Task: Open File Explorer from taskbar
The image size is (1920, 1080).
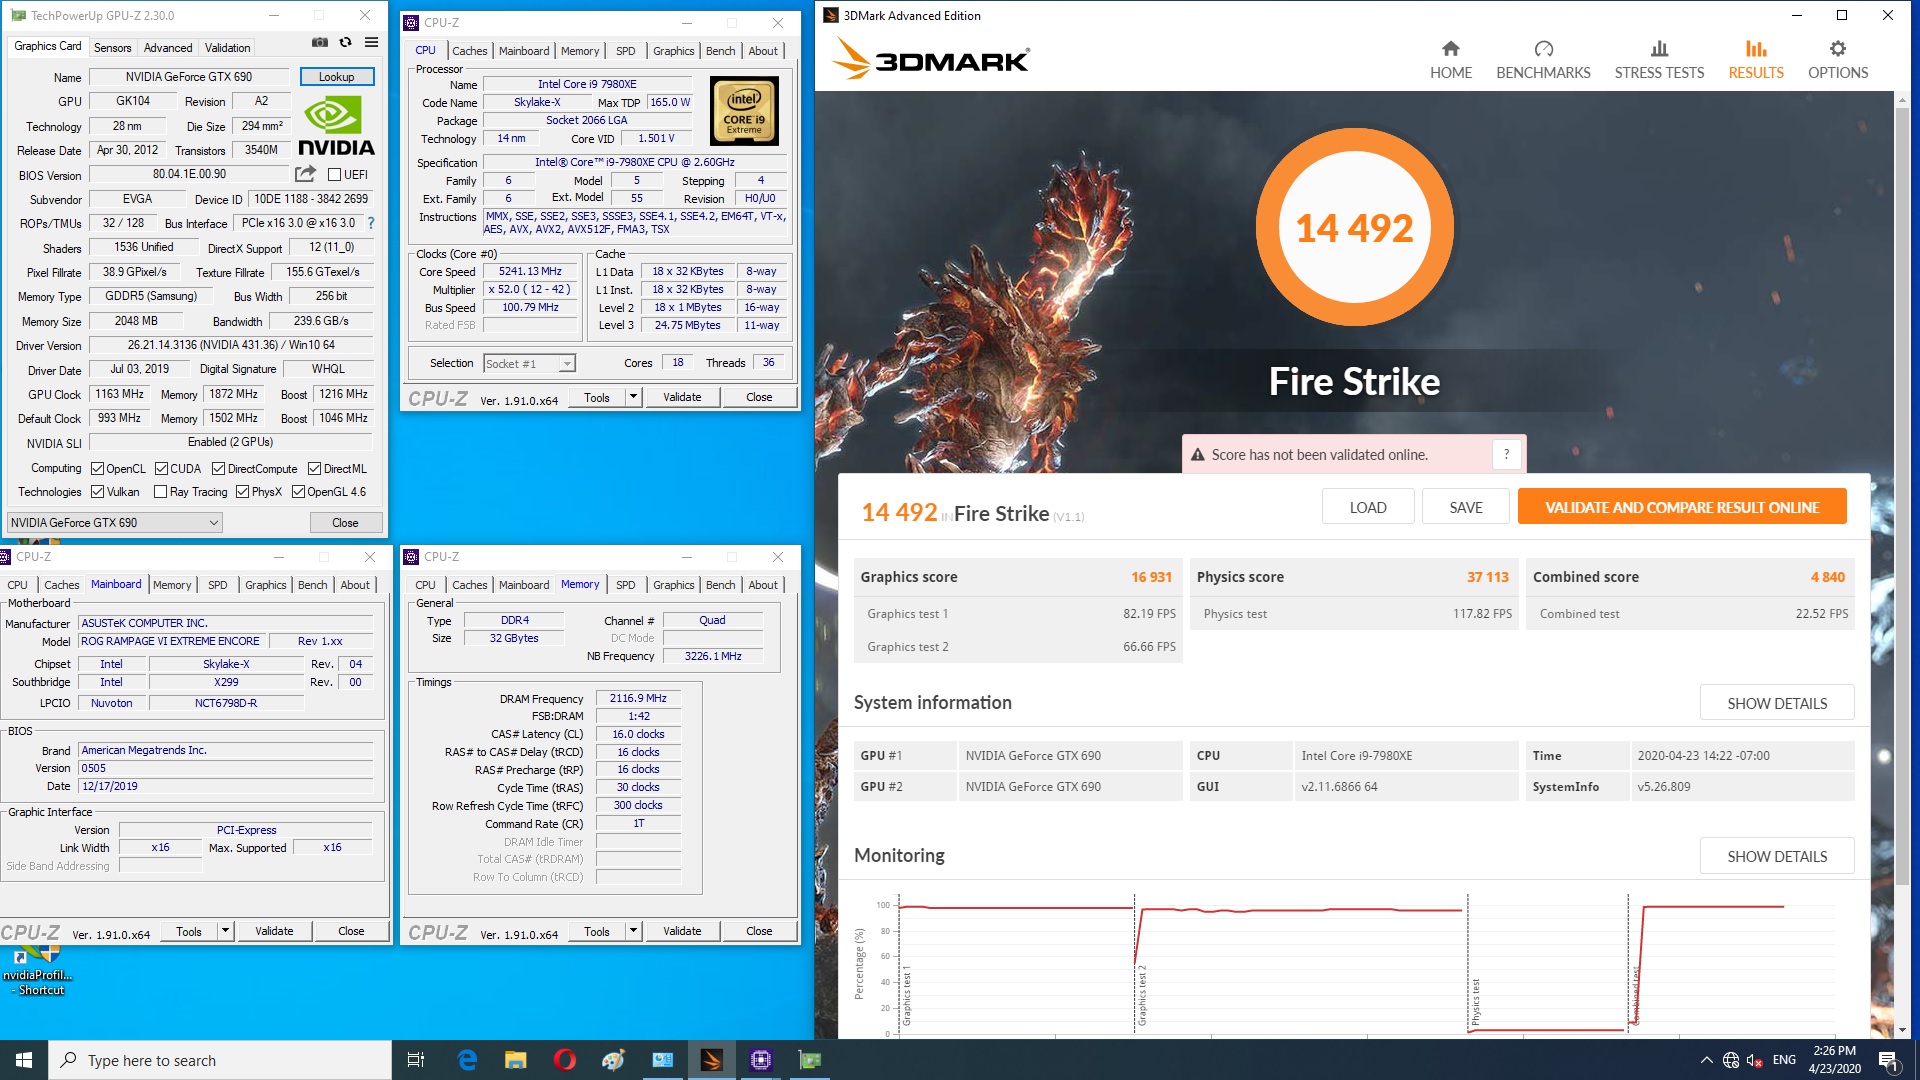Action: [515, 1060]
